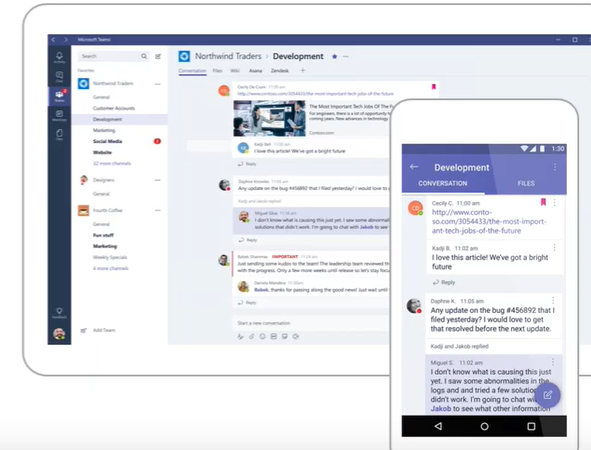Tap Reply under Kadji B.'s phone message
The image size is (591, 450).
click(444, 282)
